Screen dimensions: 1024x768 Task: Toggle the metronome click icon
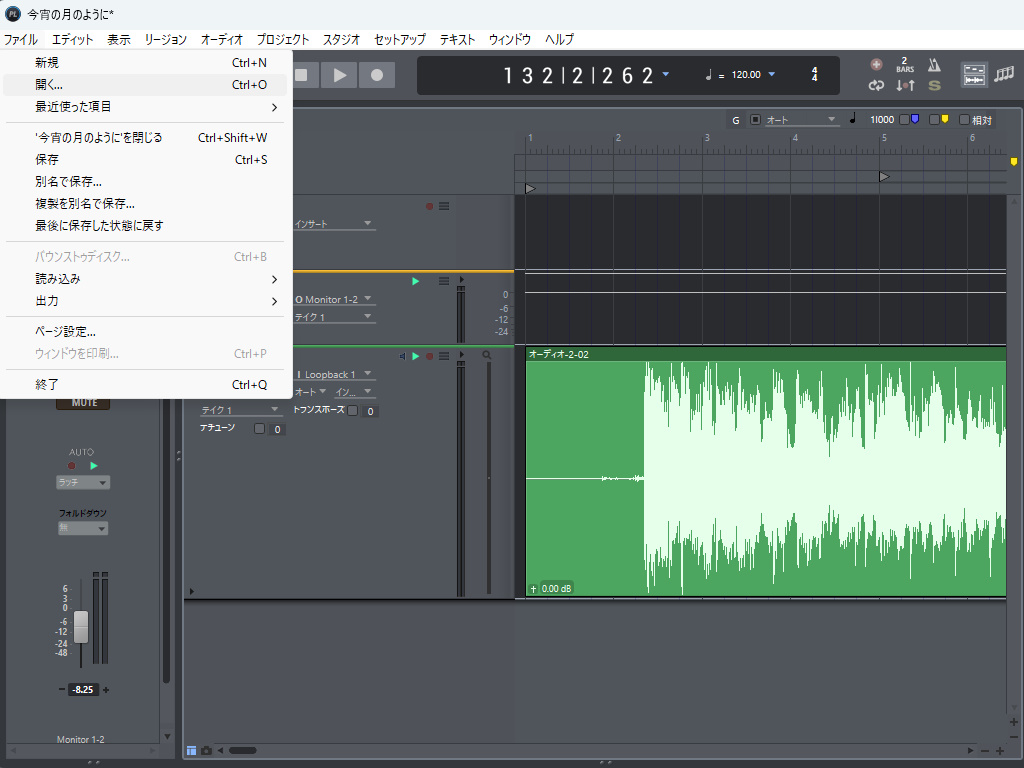click(933, 65)
